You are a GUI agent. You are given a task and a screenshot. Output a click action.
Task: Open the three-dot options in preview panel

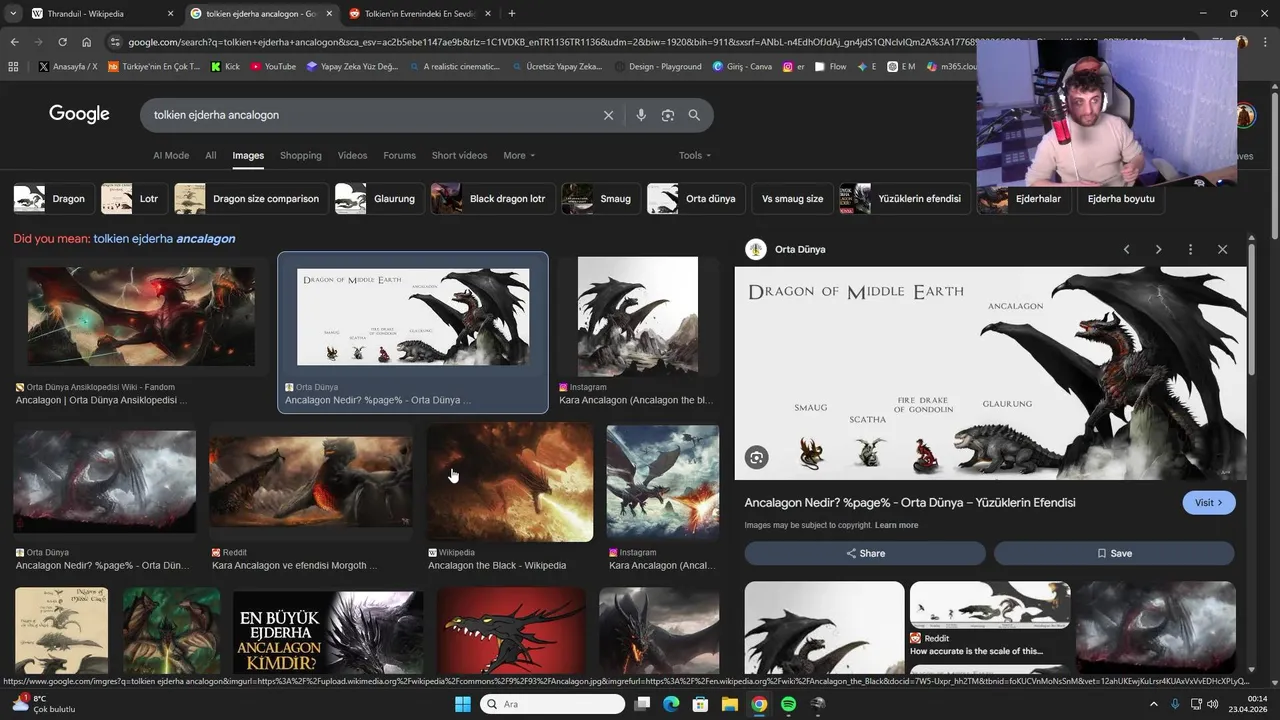point(1190,249)
